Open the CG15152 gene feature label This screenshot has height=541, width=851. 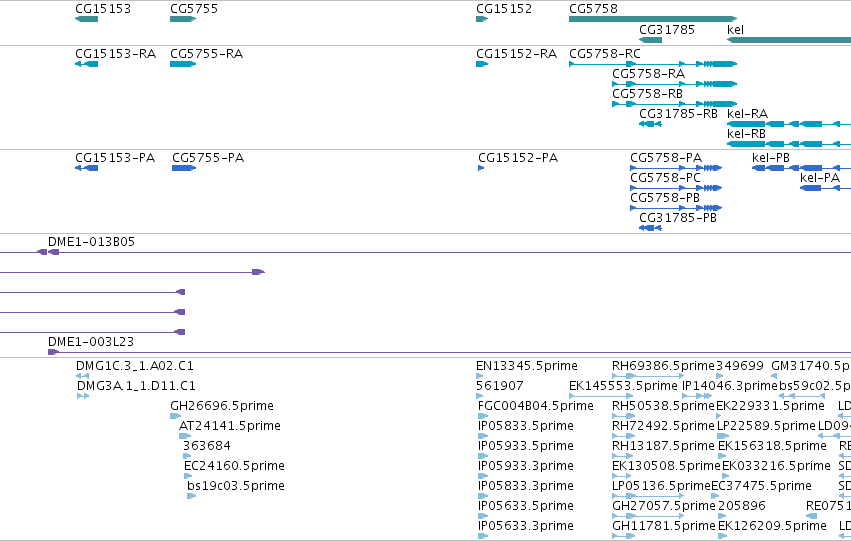pyautogui.click(x=504, y=9)
